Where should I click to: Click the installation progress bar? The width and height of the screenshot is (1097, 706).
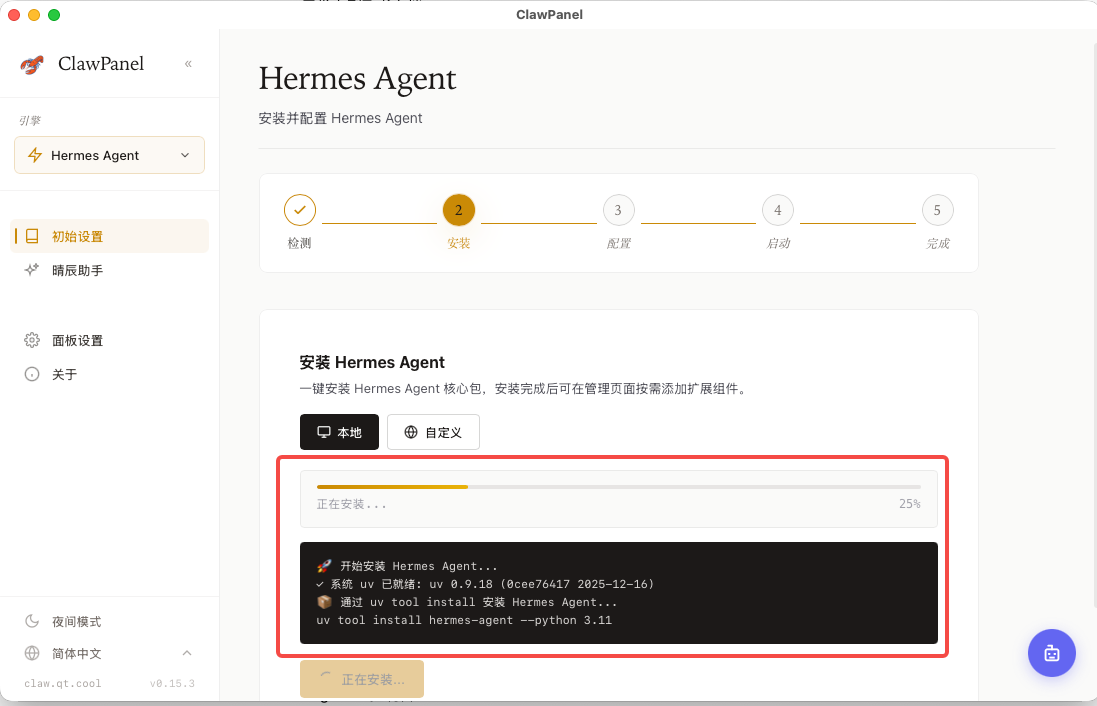(x=618, y=486)
